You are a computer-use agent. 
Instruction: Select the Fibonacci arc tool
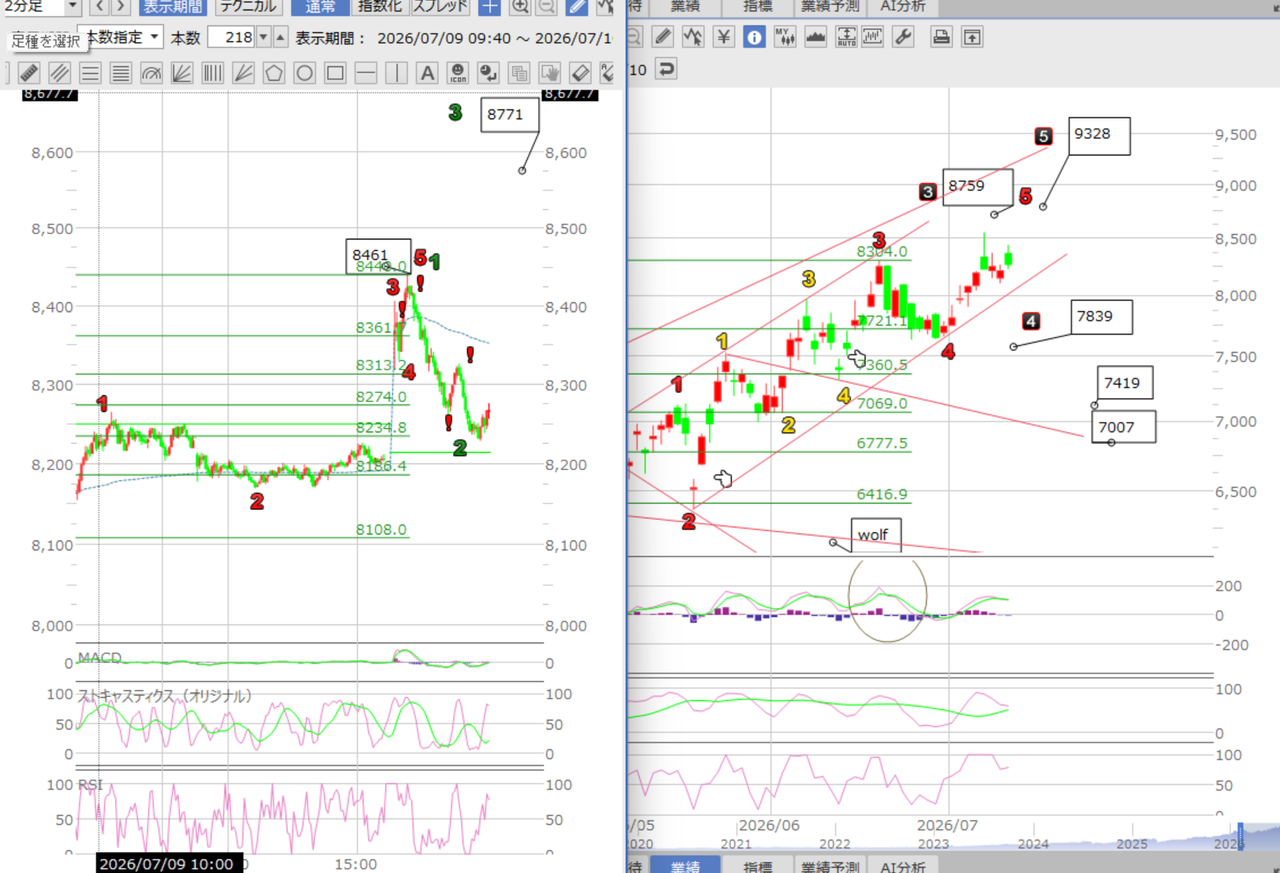[152, 73]
